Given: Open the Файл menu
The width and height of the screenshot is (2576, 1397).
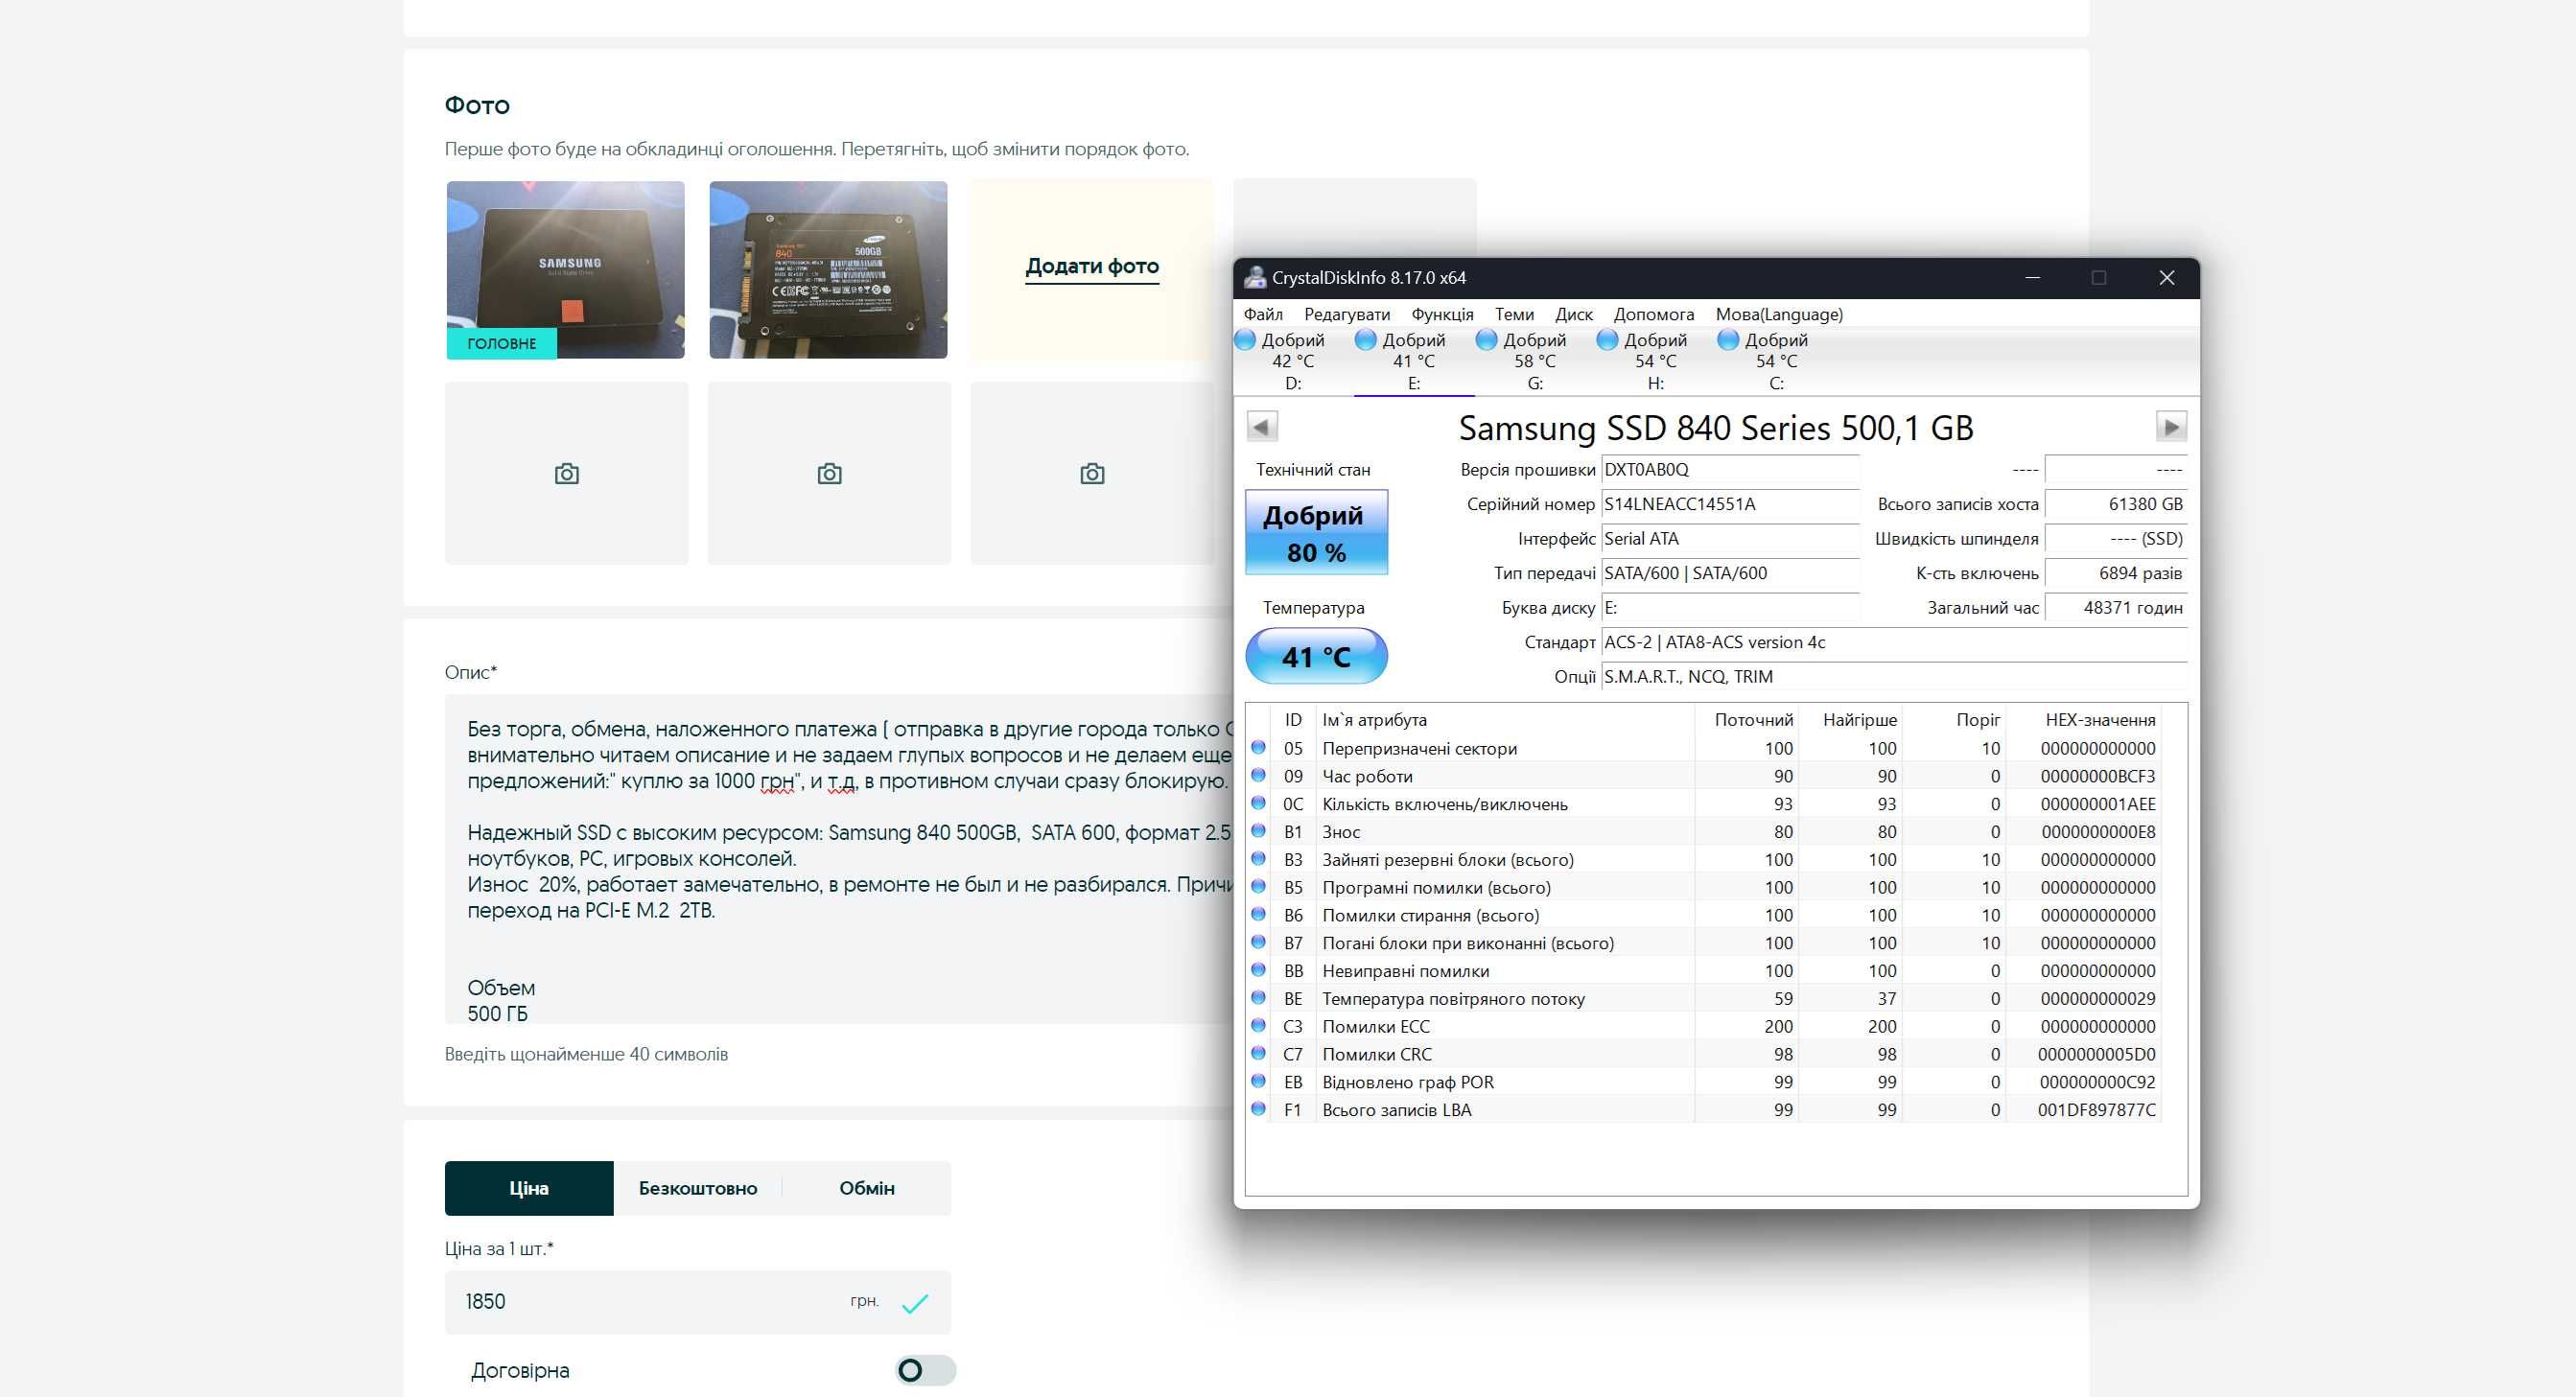Looking at the screenshot, I should click(x=1263, y=314).
